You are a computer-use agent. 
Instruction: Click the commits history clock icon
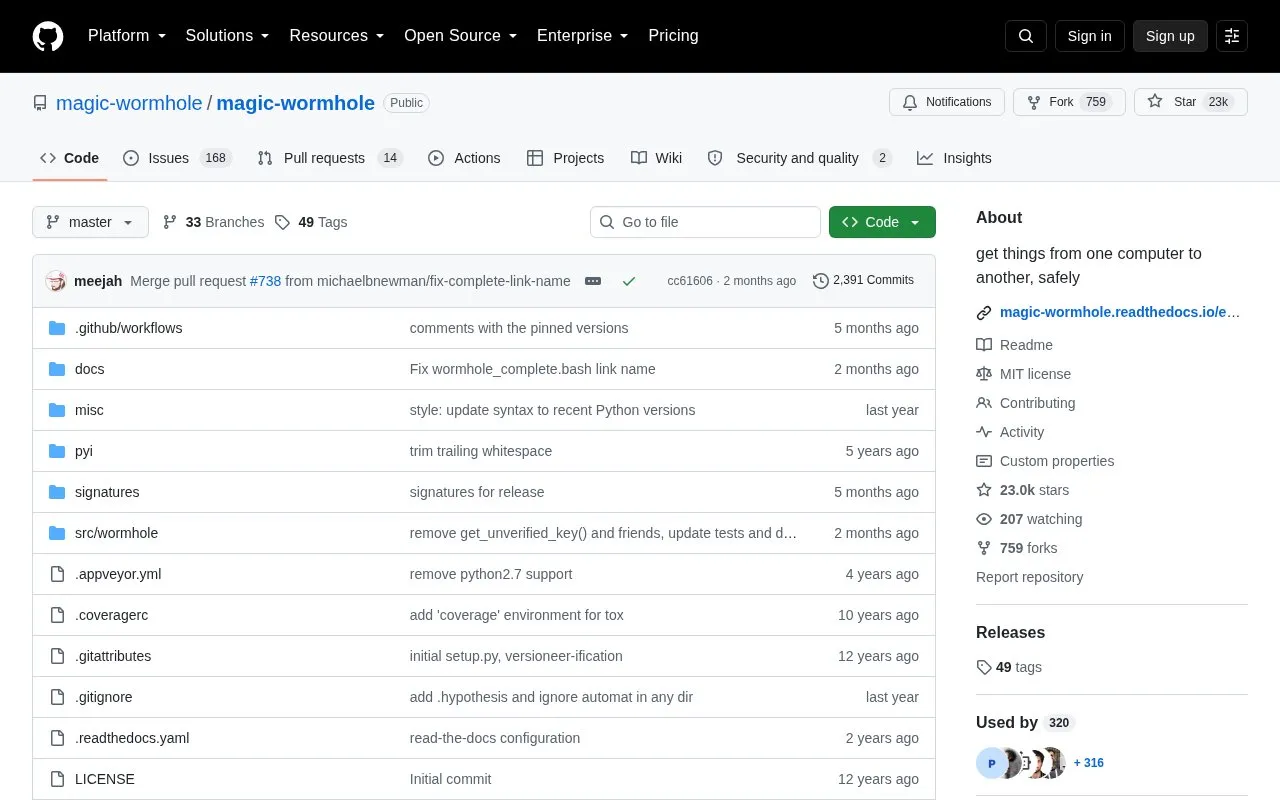pyautogui.click(x=821, y=281)
